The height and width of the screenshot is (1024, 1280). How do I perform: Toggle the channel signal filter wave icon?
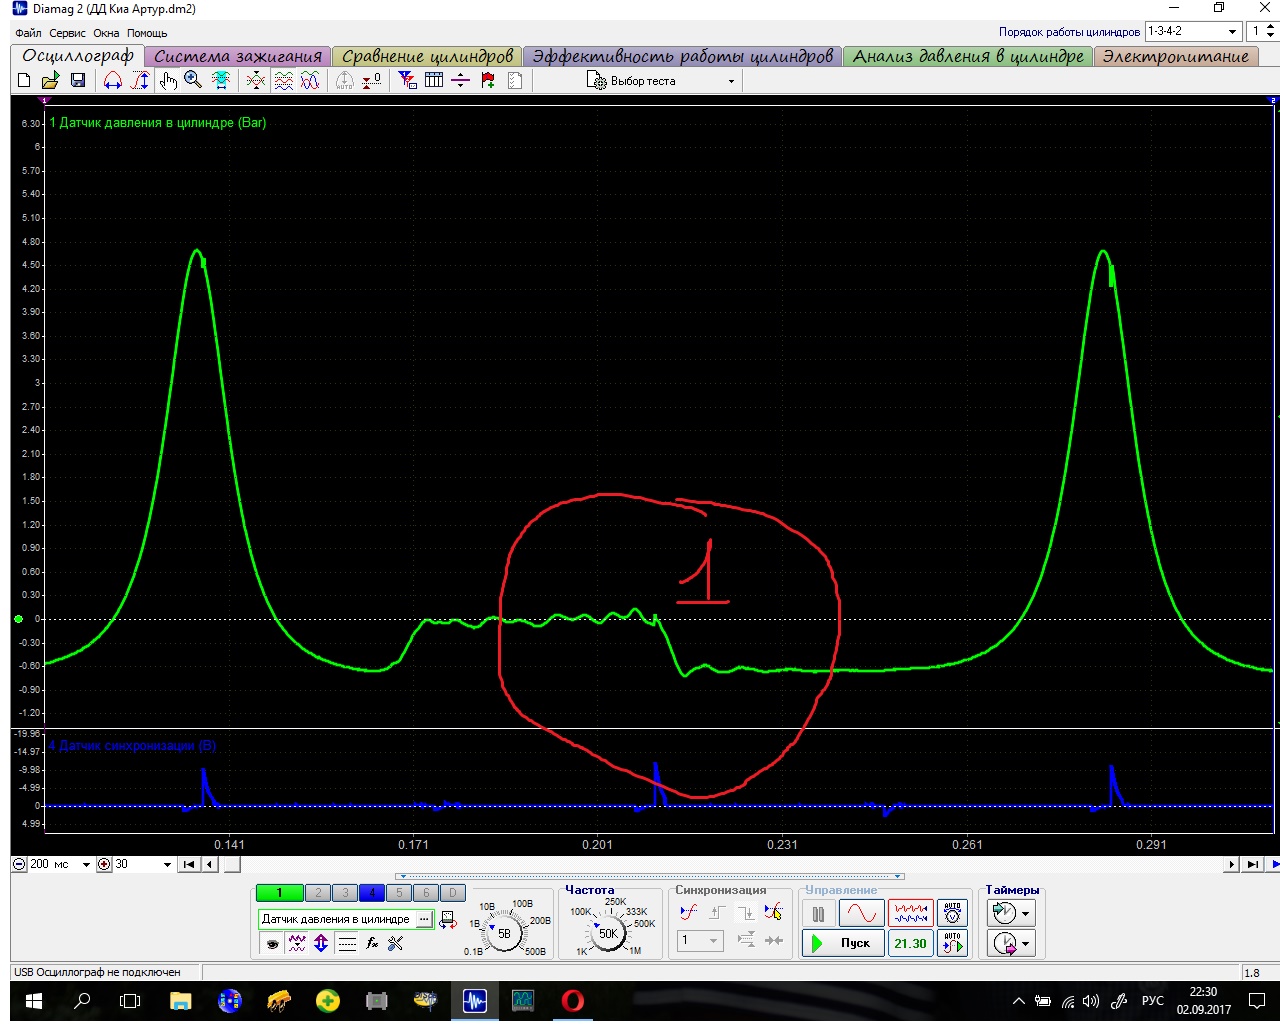click(297, 943)
